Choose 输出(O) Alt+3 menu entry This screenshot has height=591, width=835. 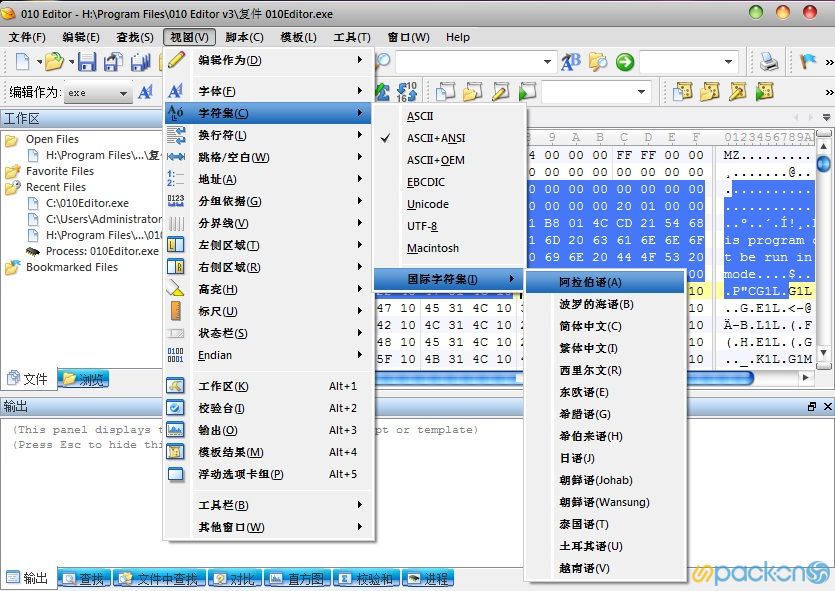[x=269, y=430]
